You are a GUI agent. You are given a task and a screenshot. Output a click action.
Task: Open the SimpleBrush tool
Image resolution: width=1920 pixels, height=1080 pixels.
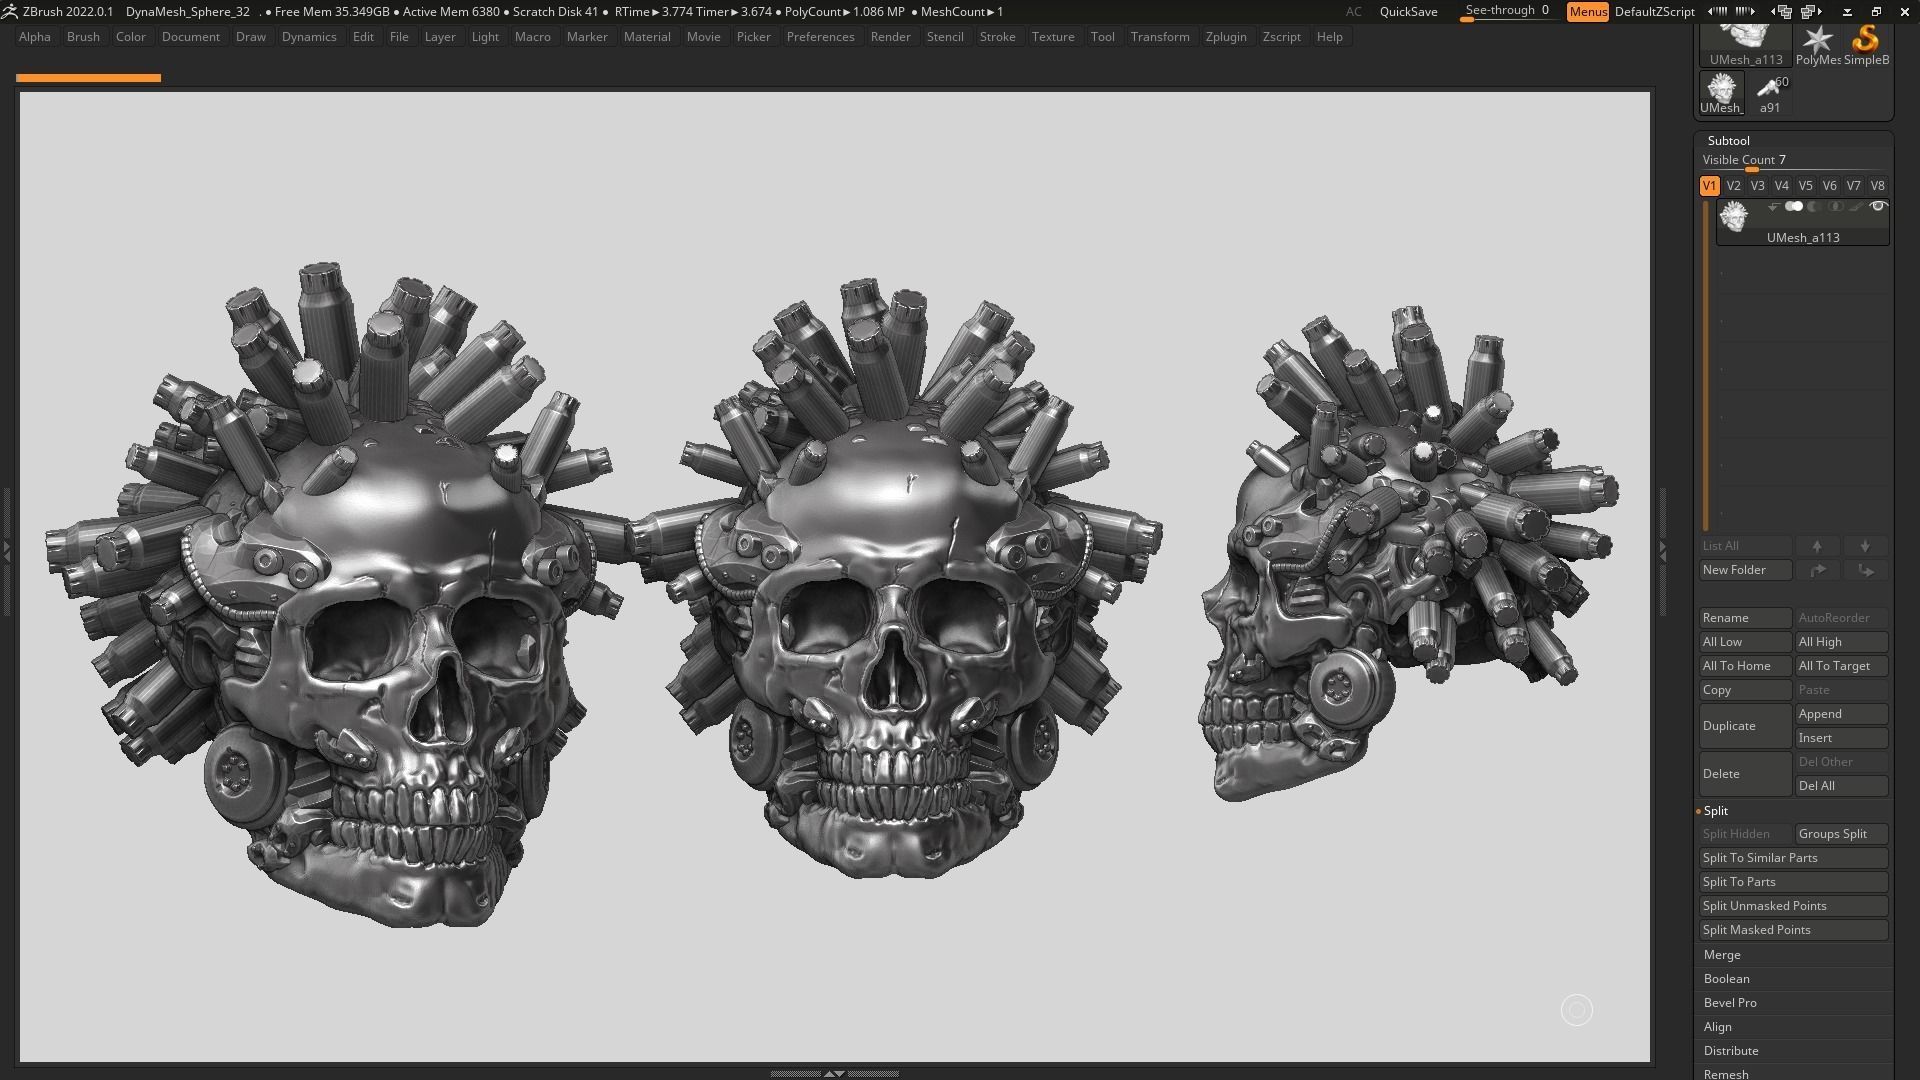[1864, 40]
